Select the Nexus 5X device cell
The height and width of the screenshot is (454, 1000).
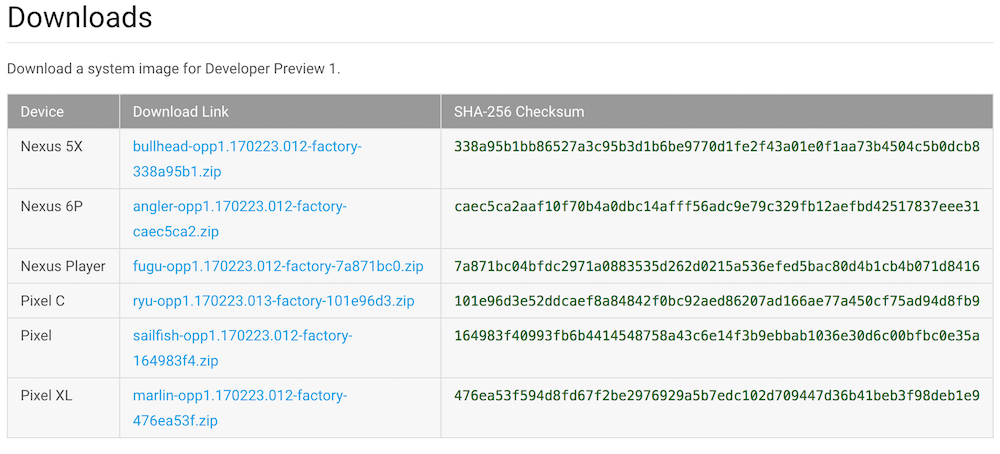point(52,147)
